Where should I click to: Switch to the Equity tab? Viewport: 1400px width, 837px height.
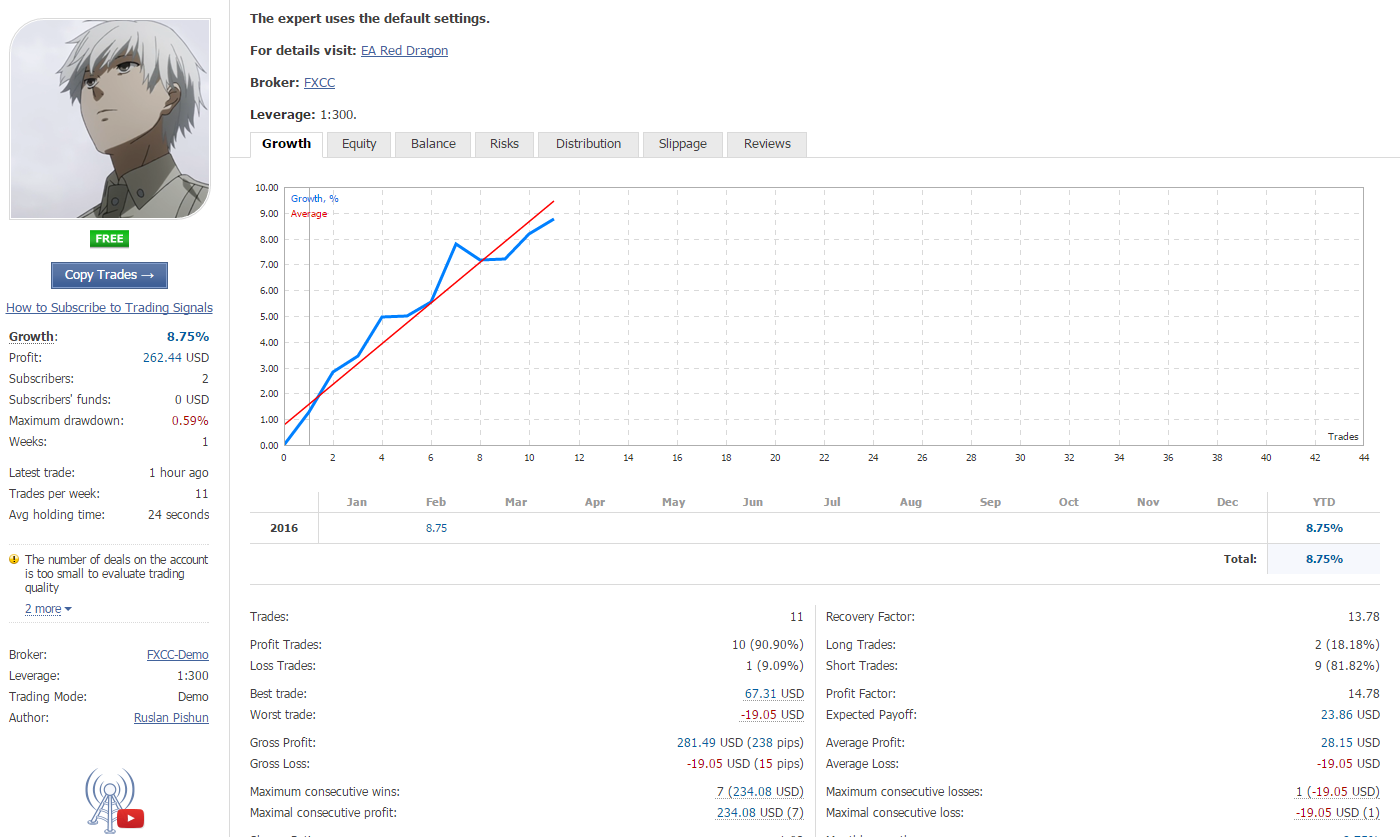pyautogui.click(x=359, y=144)
